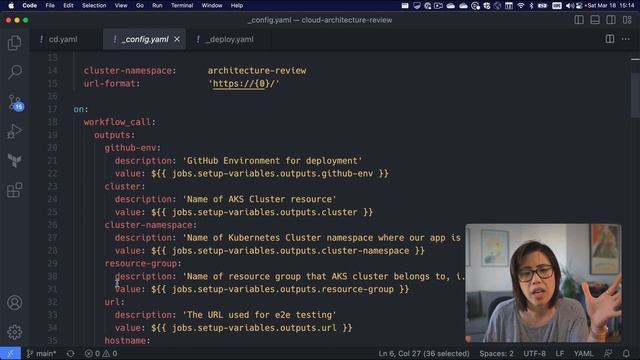The image size is (640, 360).
Task: Open the Go menu
Action: click(140, 5)
